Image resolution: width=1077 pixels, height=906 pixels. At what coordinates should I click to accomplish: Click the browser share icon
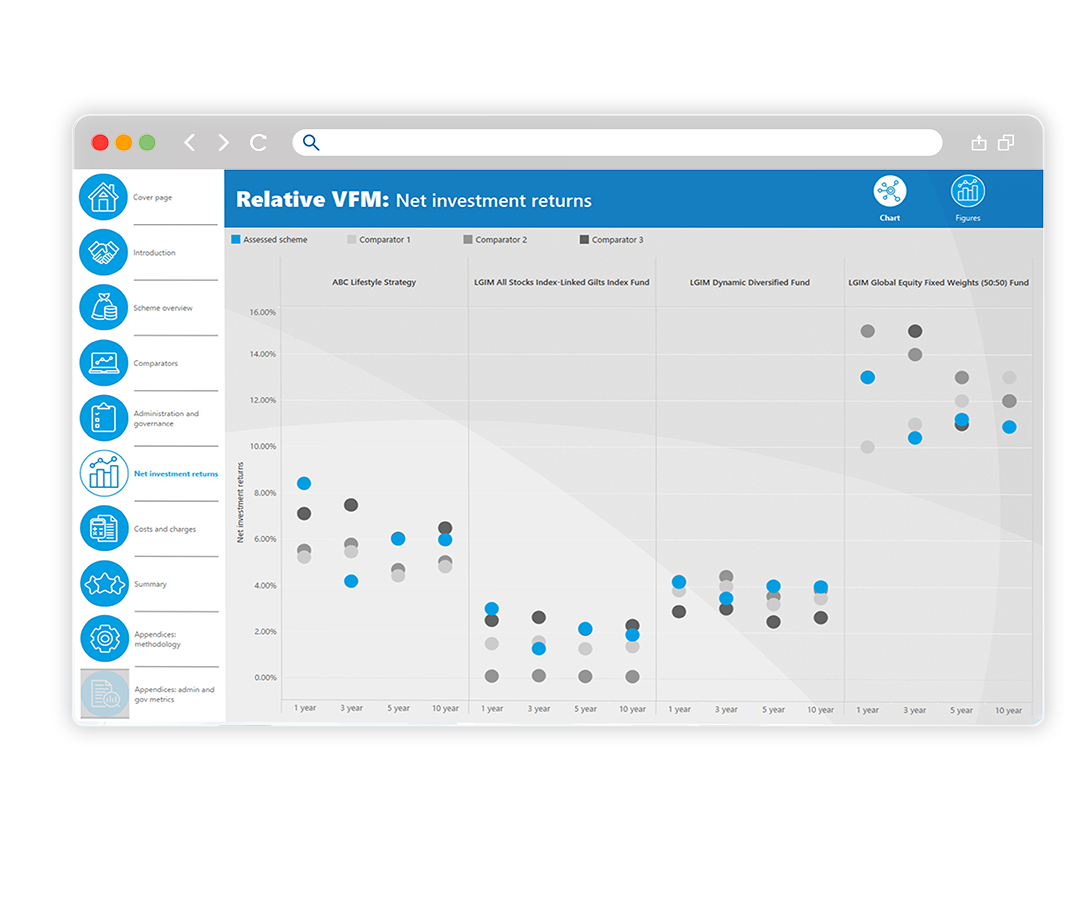[x=978, y=143]
